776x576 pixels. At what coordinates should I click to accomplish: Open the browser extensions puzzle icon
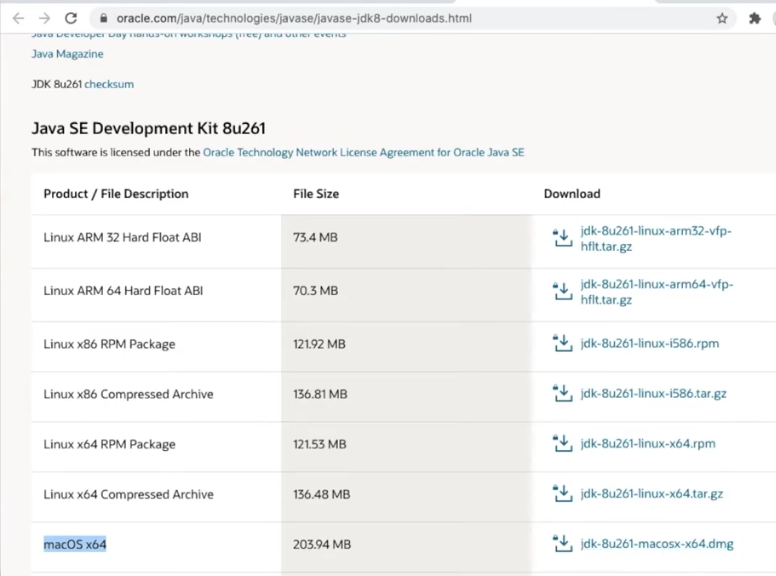pyautogui.click(x=754, y=18)
